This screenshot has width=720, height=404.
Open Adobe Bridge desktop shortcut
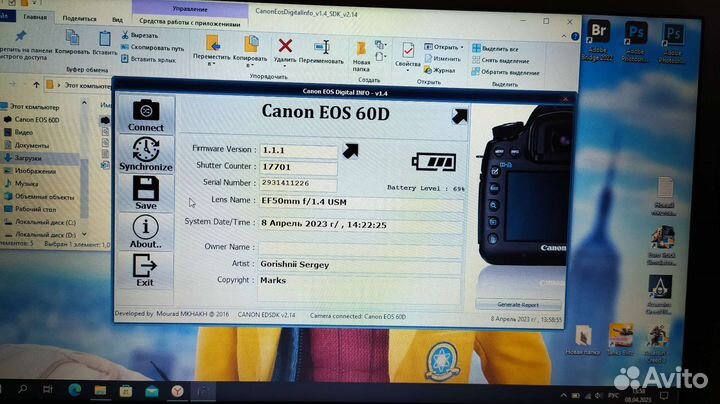[x=598, y=40]
